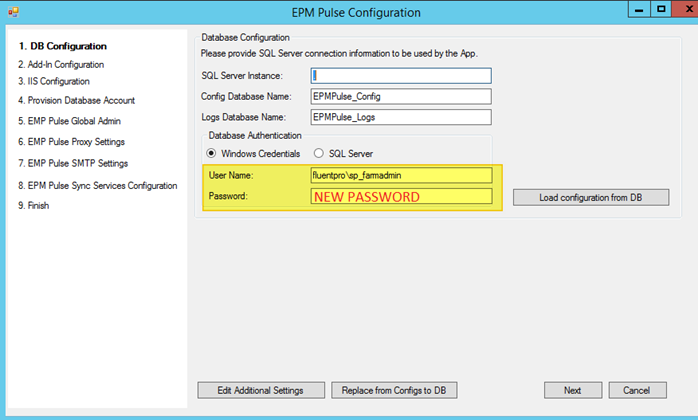Image resolution: width=698 pixels, height=420 pixels.
Task: Click the Next button
Action: 572,390
